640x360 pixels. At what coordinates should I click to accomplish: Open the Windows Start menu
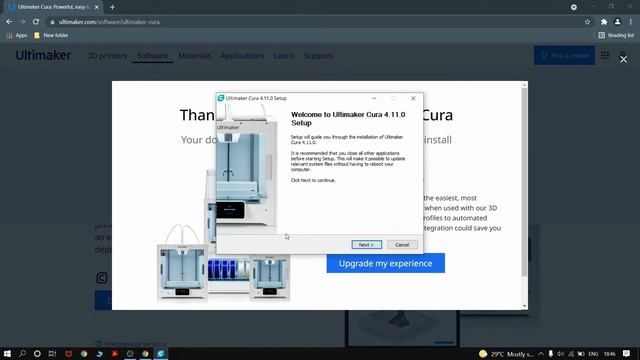click(x=7, y=353)
